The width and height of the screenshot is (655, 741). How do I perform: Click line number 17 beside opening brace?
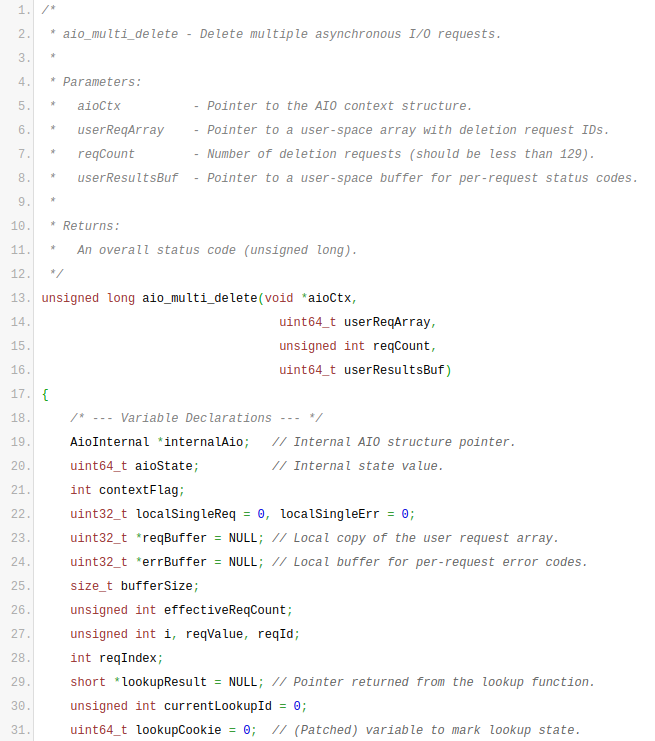20,394
